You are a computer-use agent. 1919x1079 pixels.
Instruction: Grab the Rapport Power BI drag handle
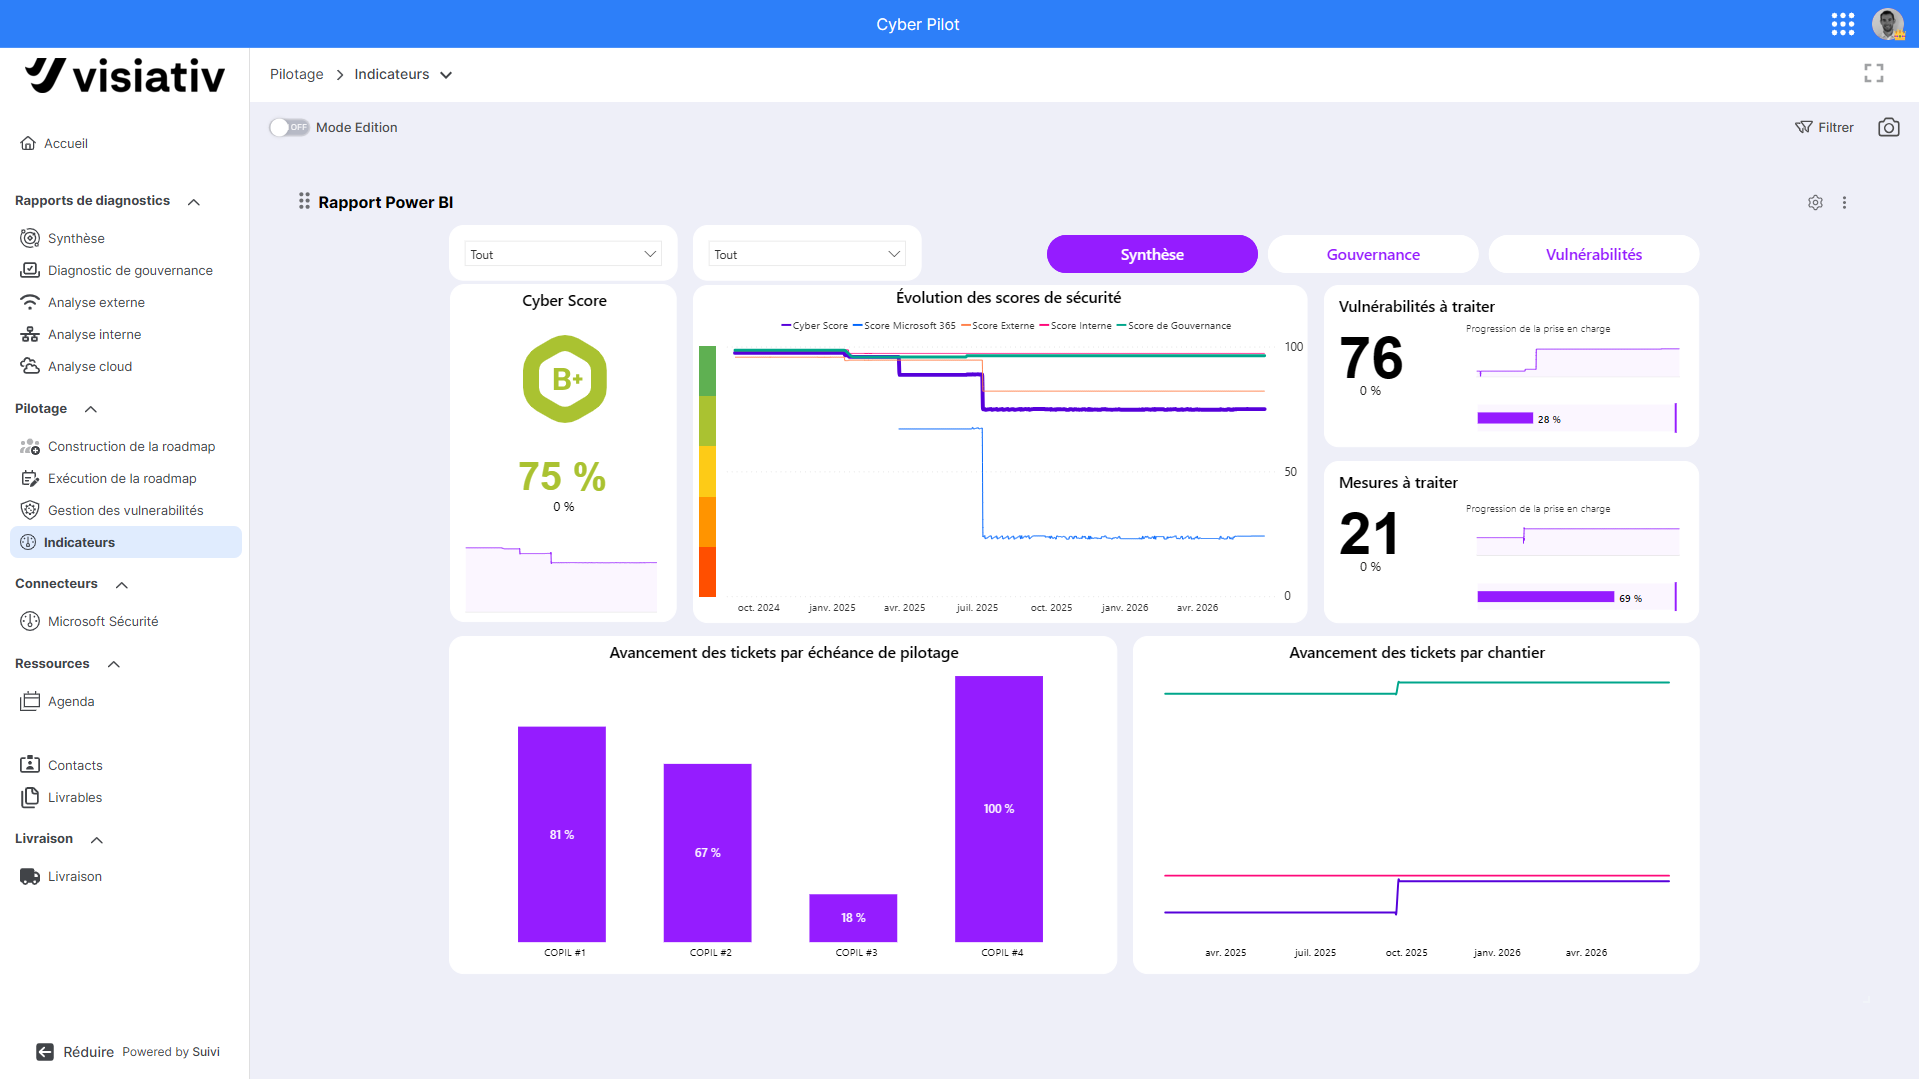pyautogui.click(x=304, y=201)
